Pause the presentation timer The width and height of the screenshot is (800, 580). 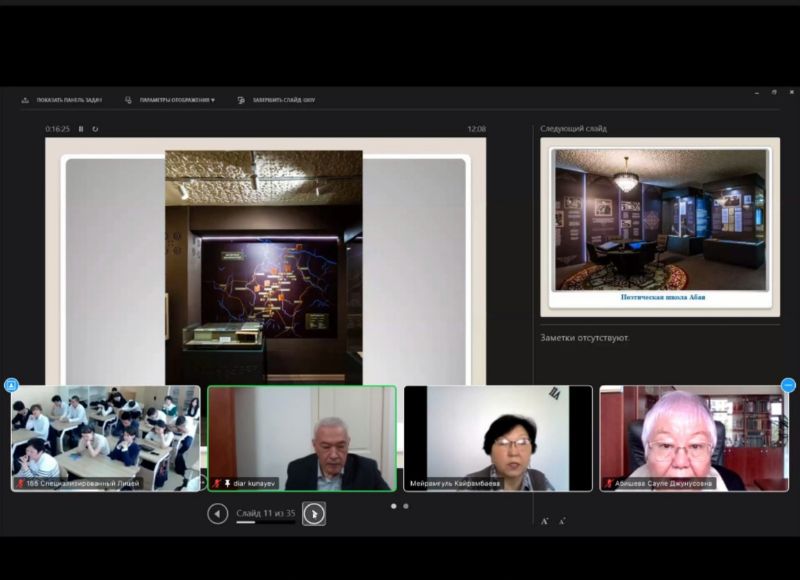pos(81,129)
